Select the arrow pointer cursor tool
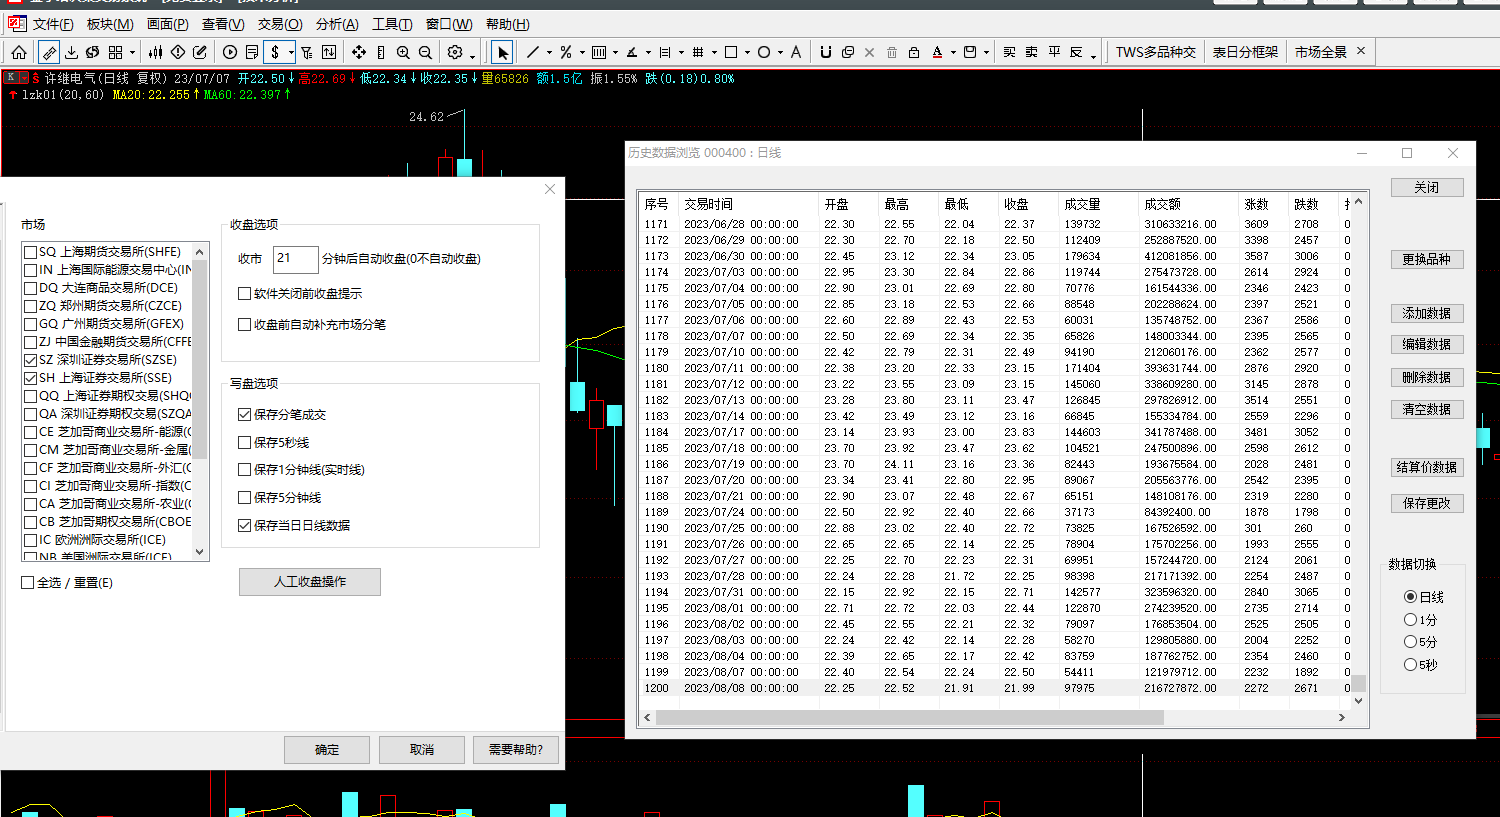The height and width of the screenshot is (817, 1500). click(x=503, y=52)
